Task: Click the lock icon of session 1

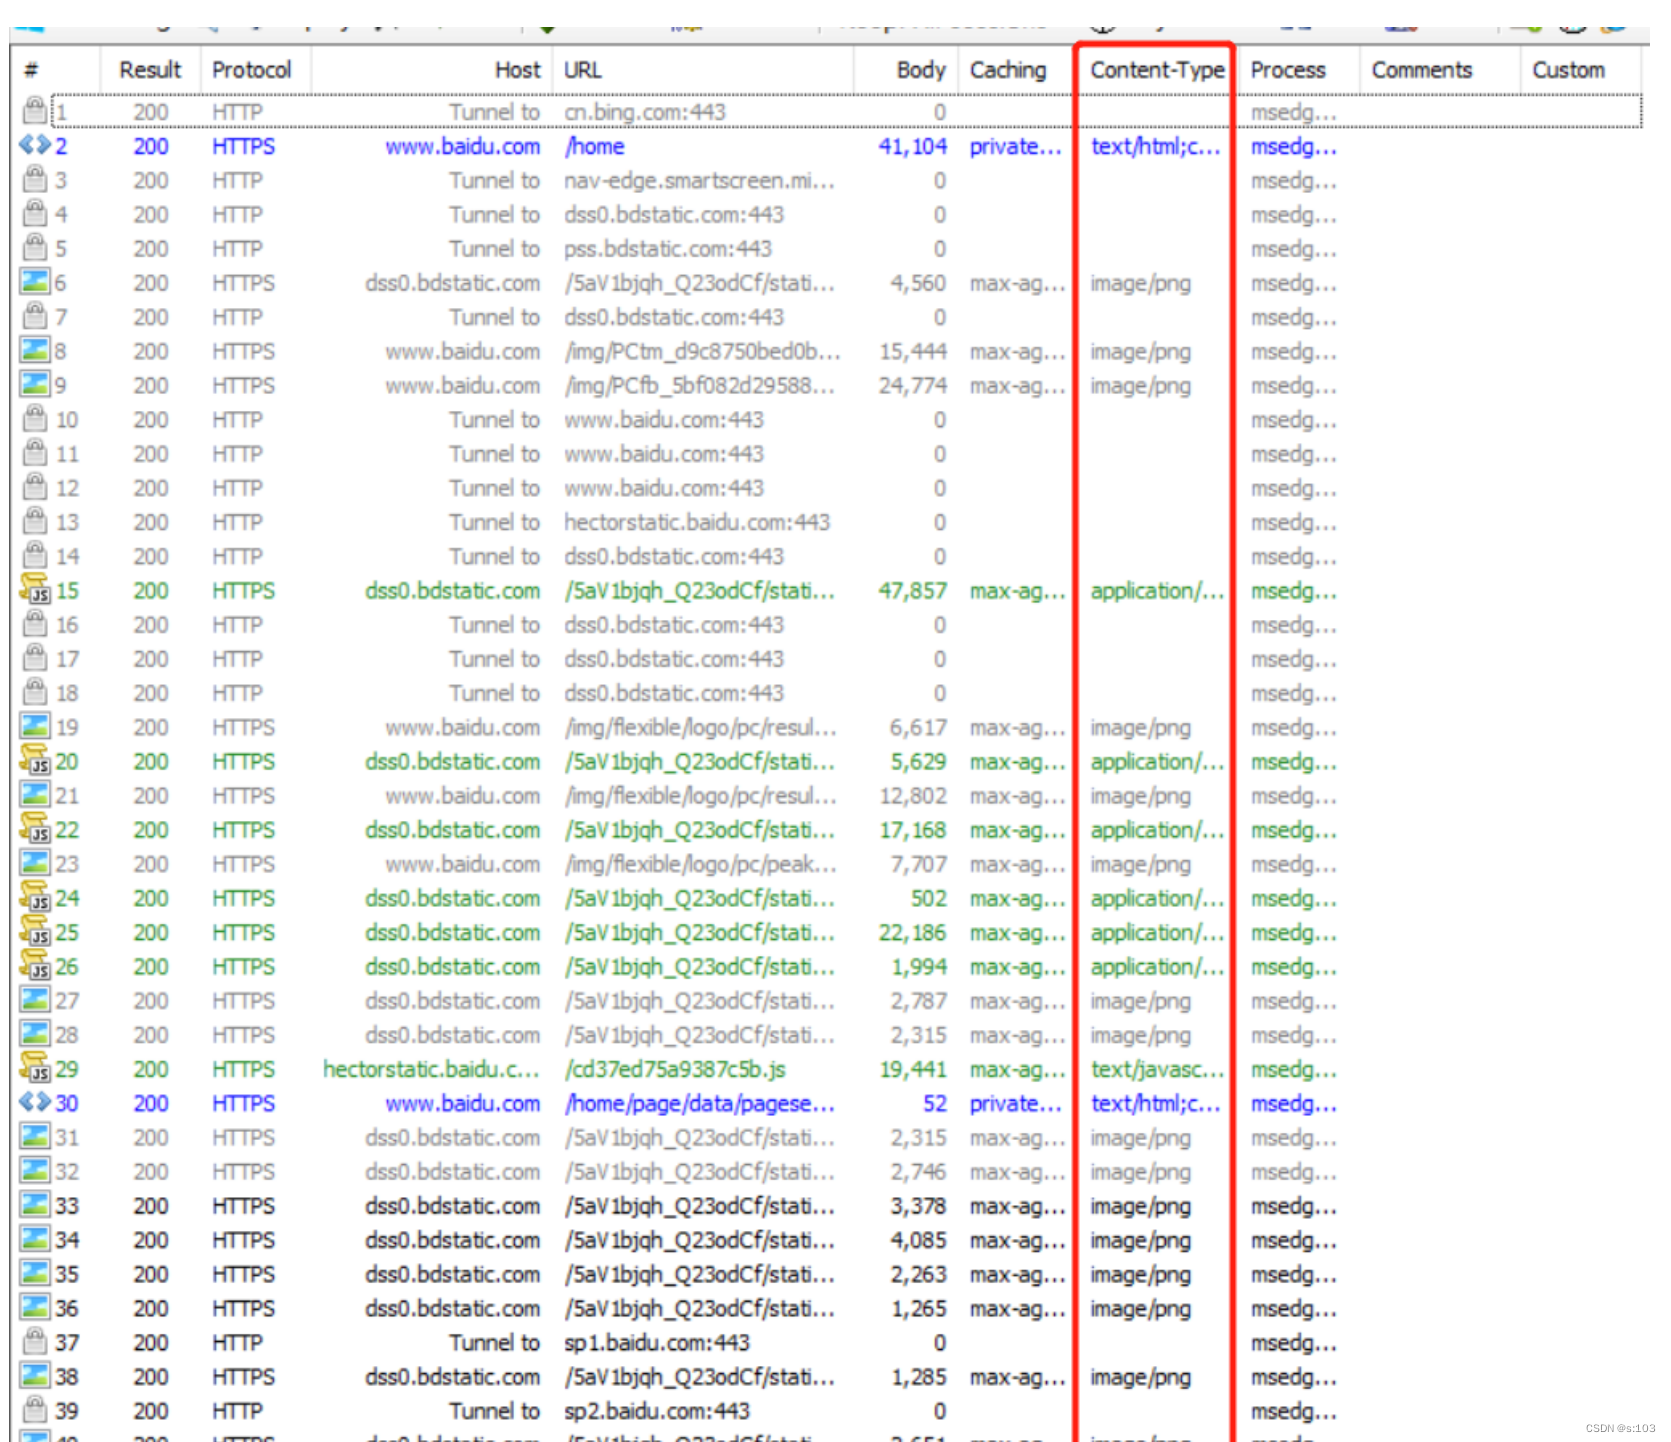Action: [35, 110]
